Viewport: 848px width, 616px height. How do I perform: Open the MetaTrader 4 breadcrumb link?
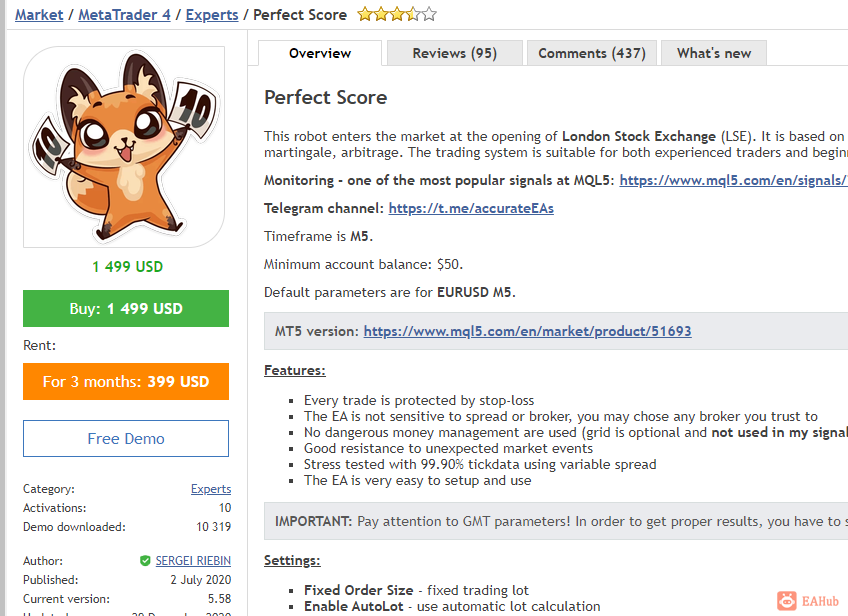point(124,15)
